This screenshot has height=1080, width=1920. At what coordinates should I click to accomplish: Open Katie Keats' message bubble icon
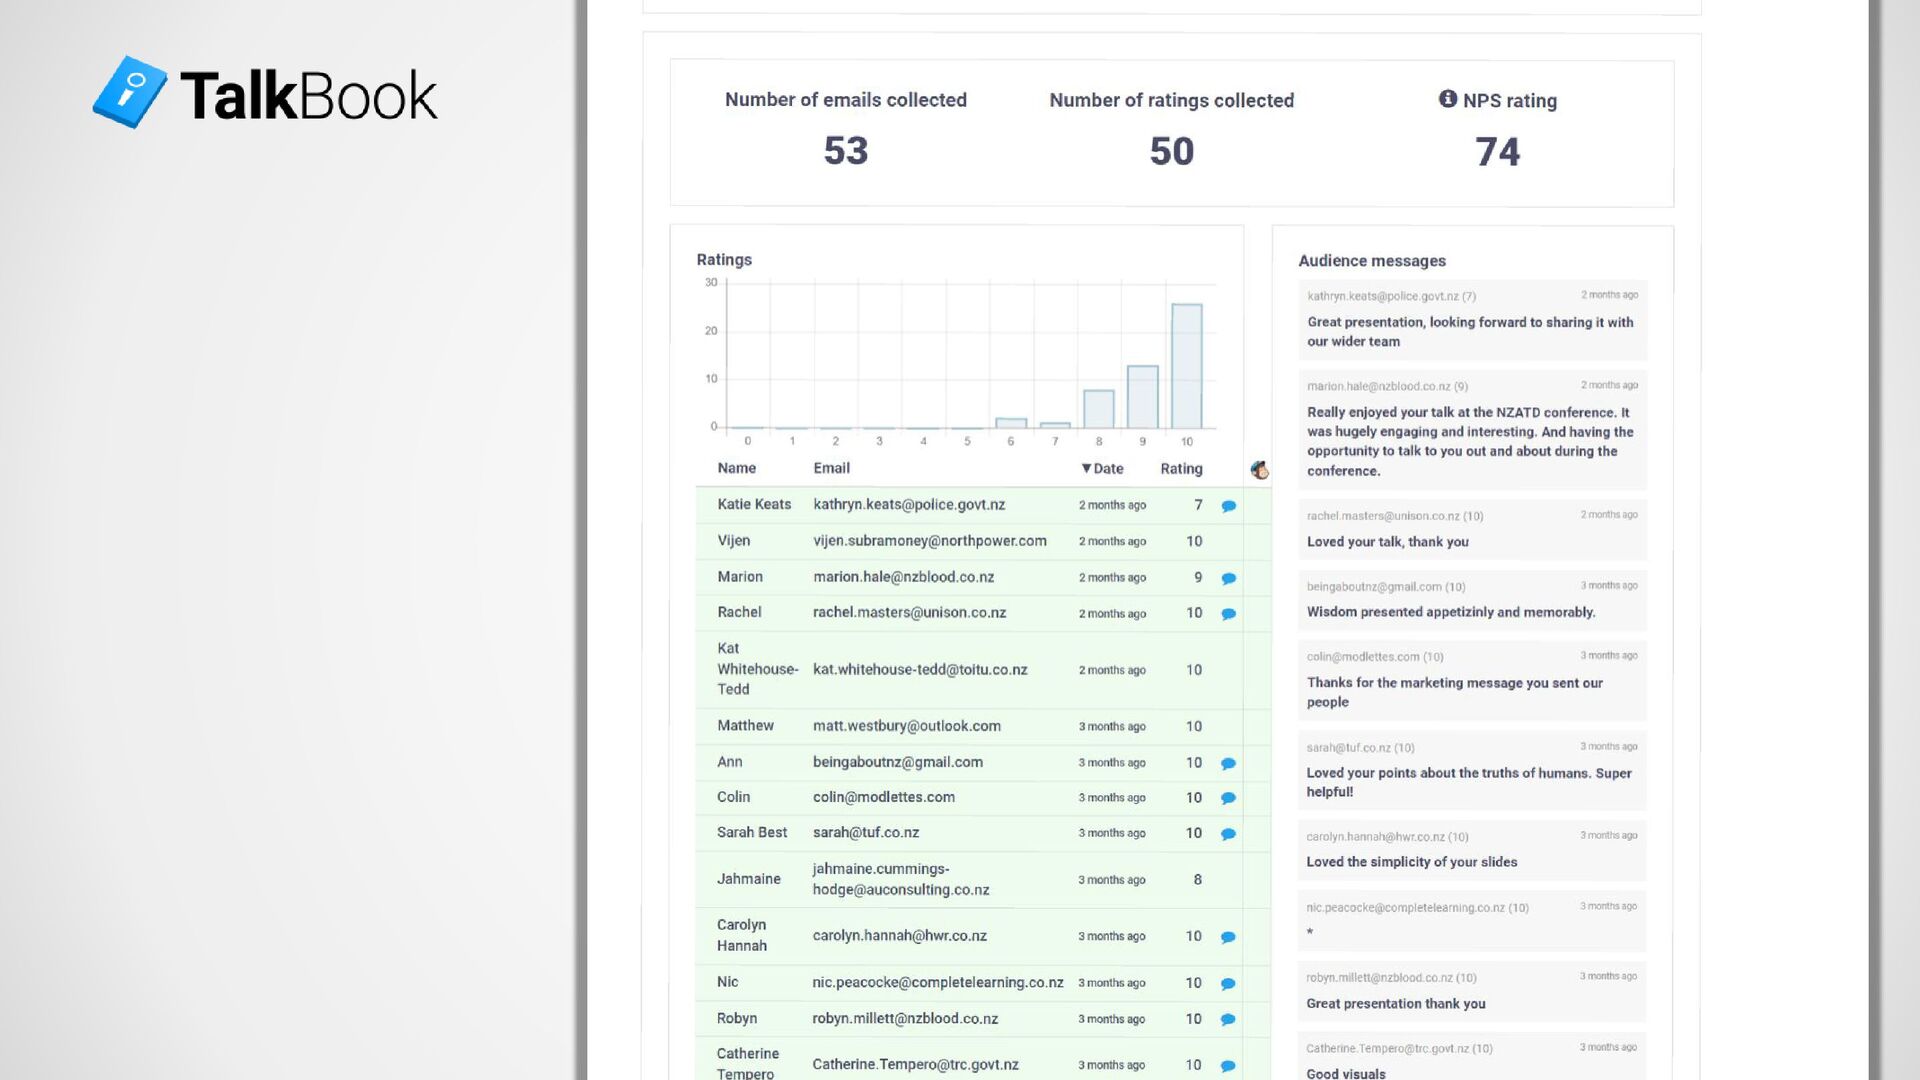[1229, 506]
